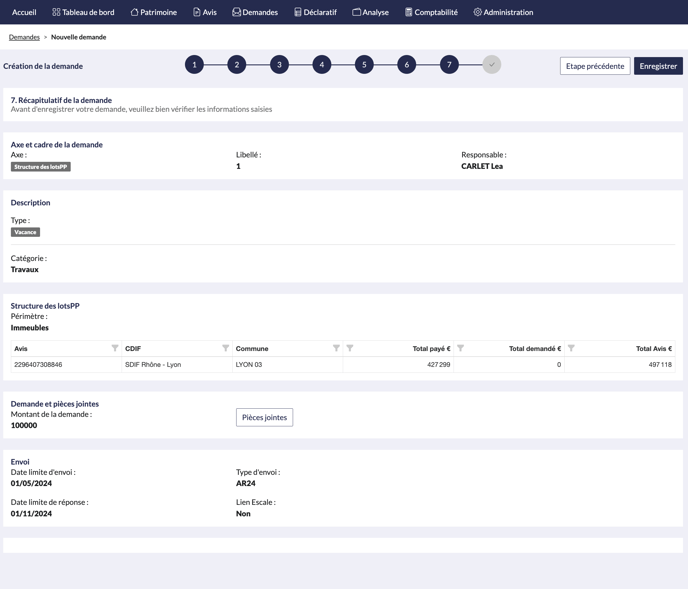Viewport: 688px width, 589px height.
Task: Open the filter for the Avis column
Action: pos(115,348)
